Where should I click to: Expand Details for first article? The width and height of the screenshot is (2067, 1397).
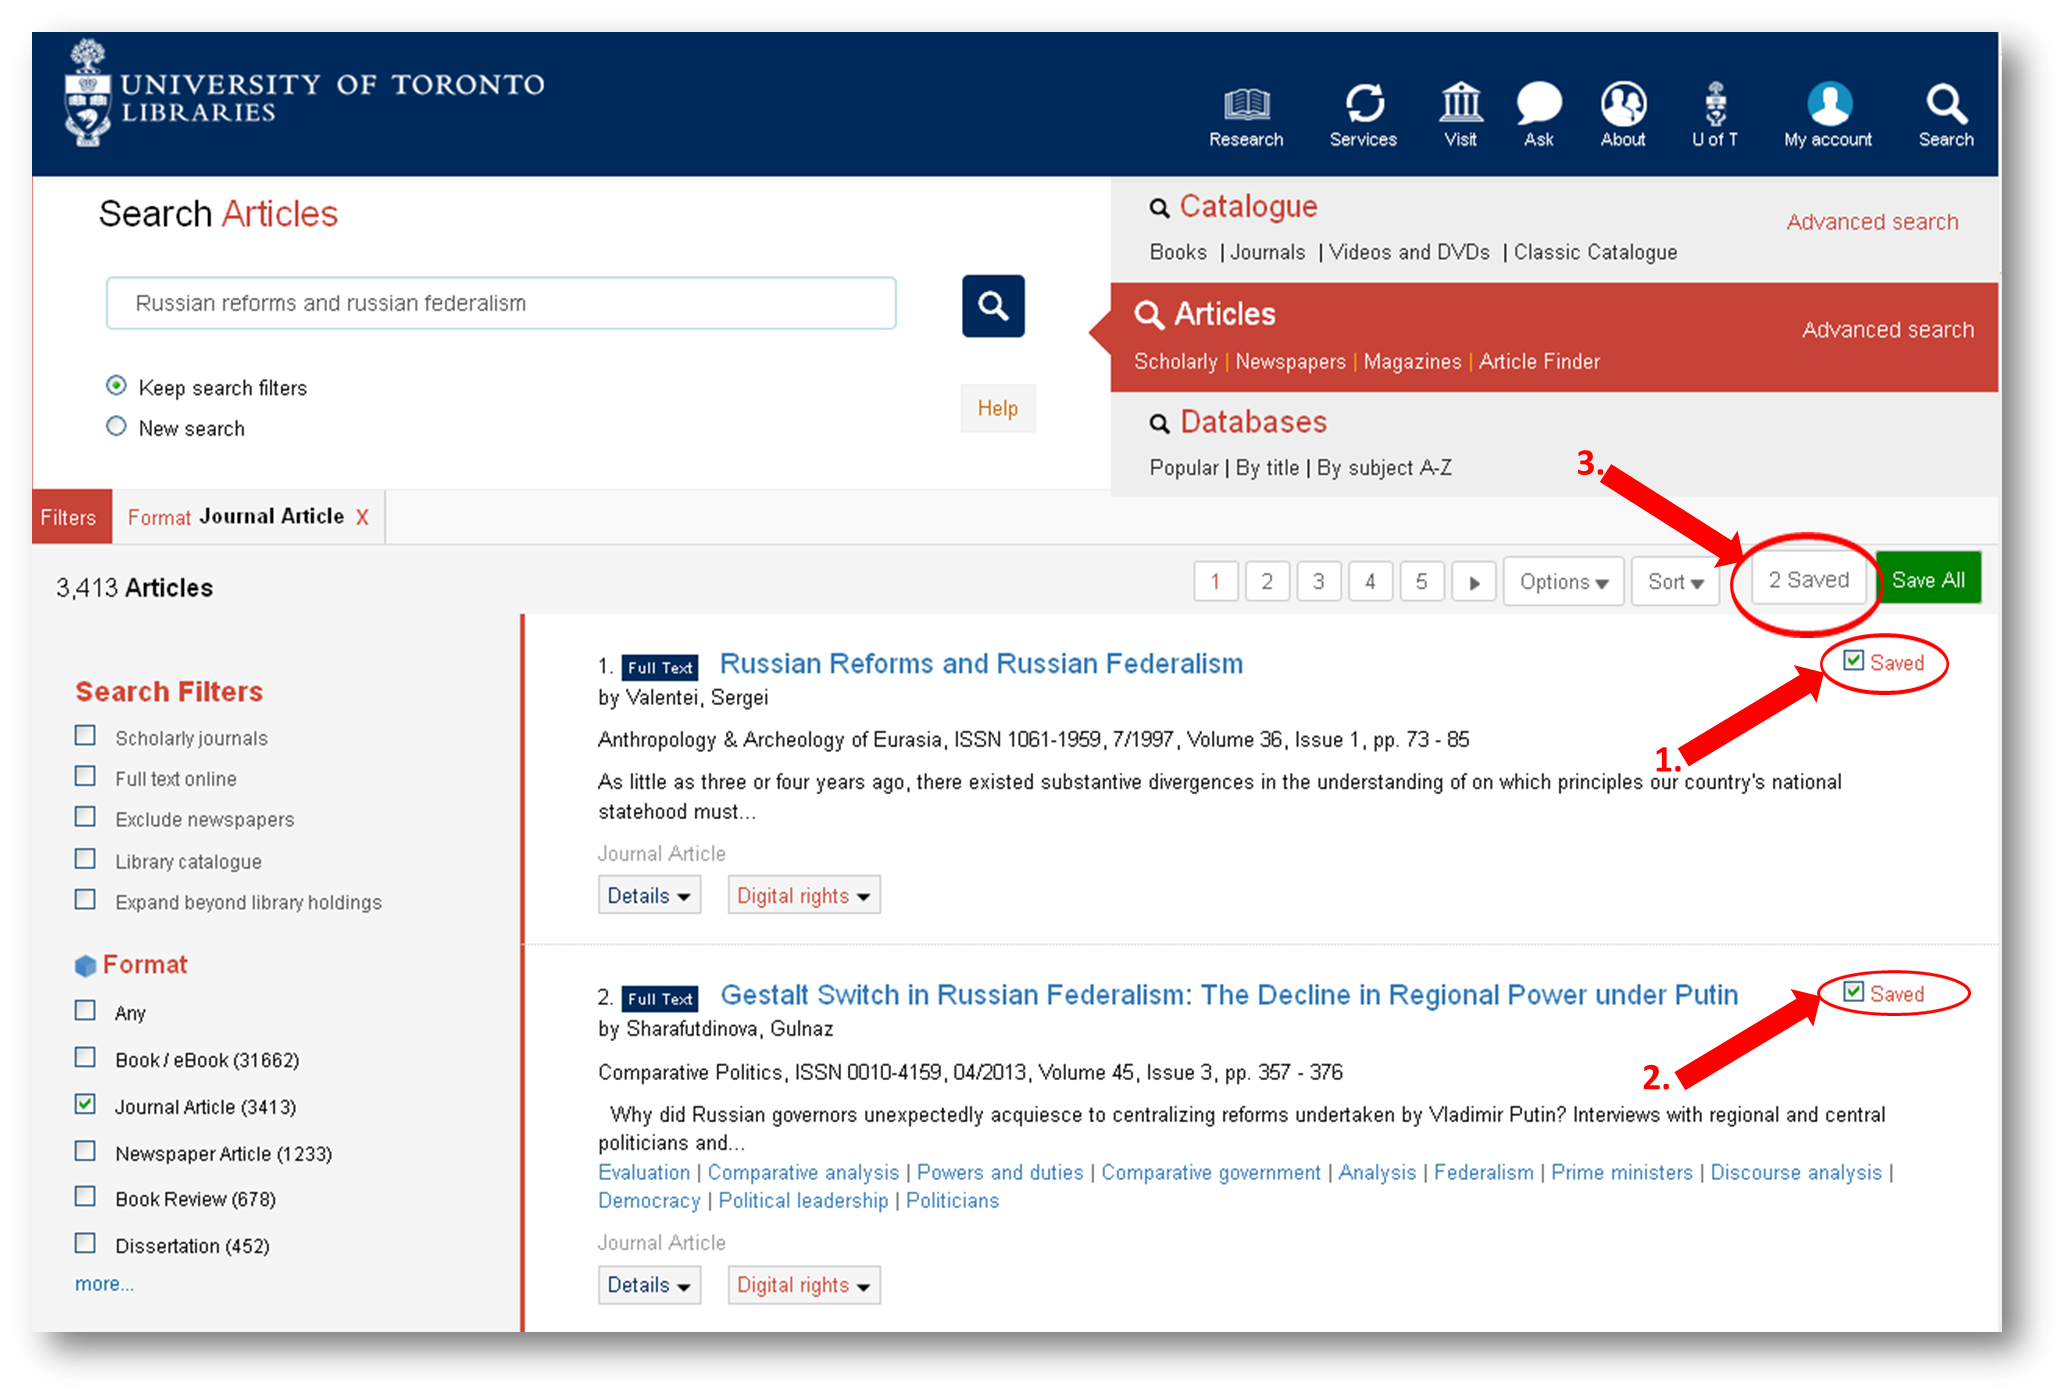(649, 896)
